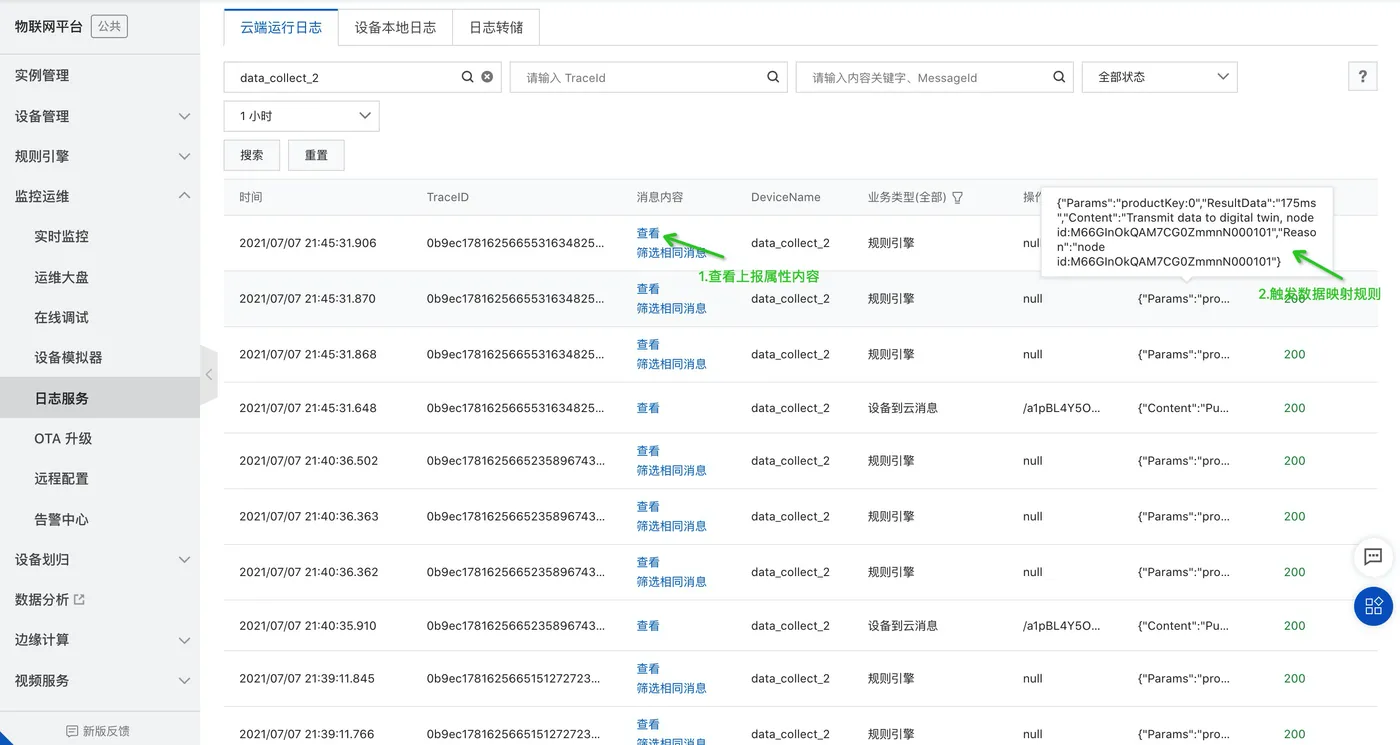This screenshot has width=1400, height=745.
Task: Click the 时间 column header
Action: click(x=251, y=197)
